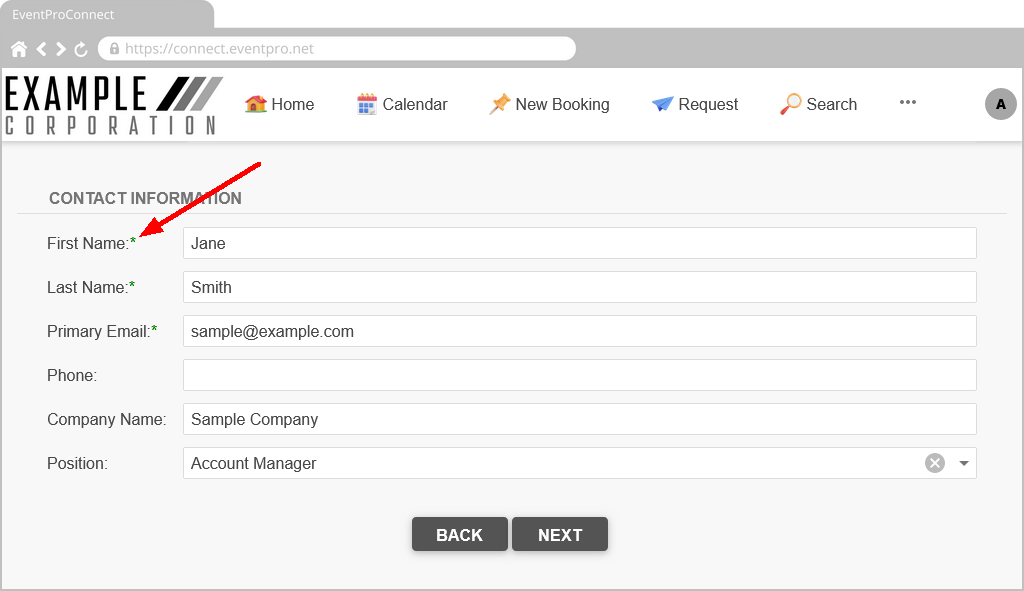Select the EventProConnect browser tab
1024x591 pixels.
click(107, 14)
